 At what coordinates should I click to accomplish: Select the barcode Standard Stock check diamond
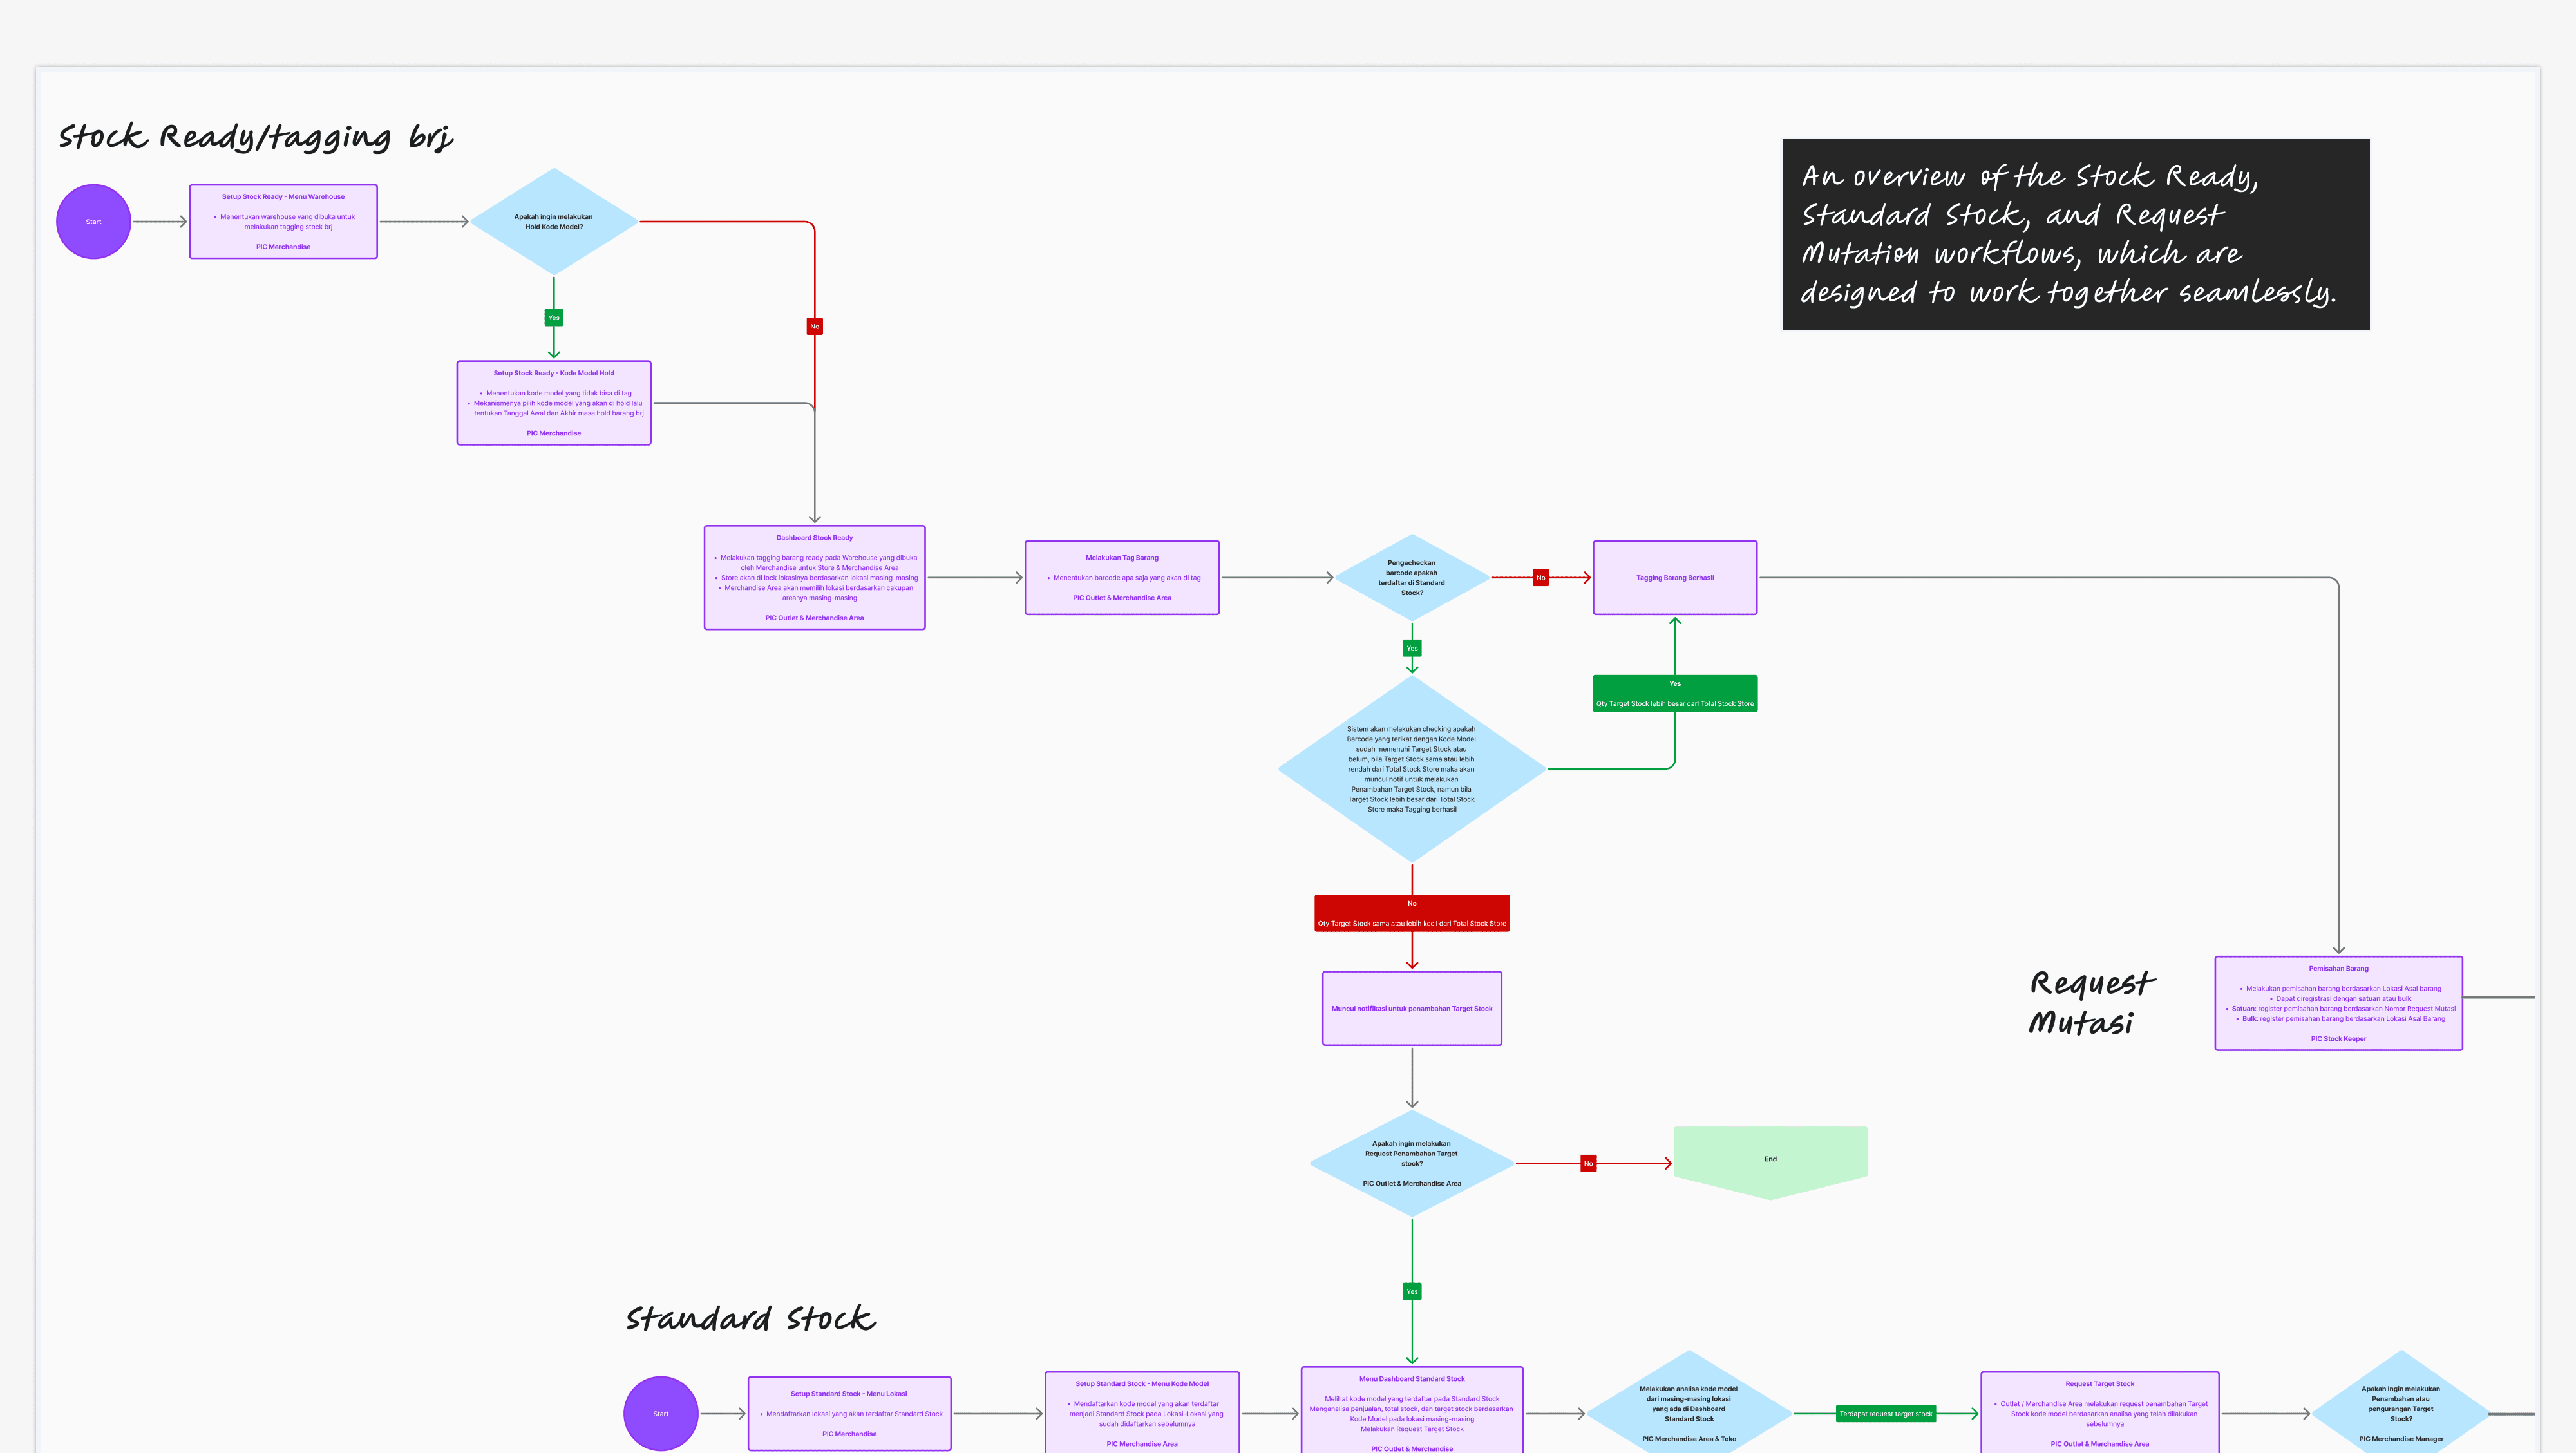coord(1411,577)
